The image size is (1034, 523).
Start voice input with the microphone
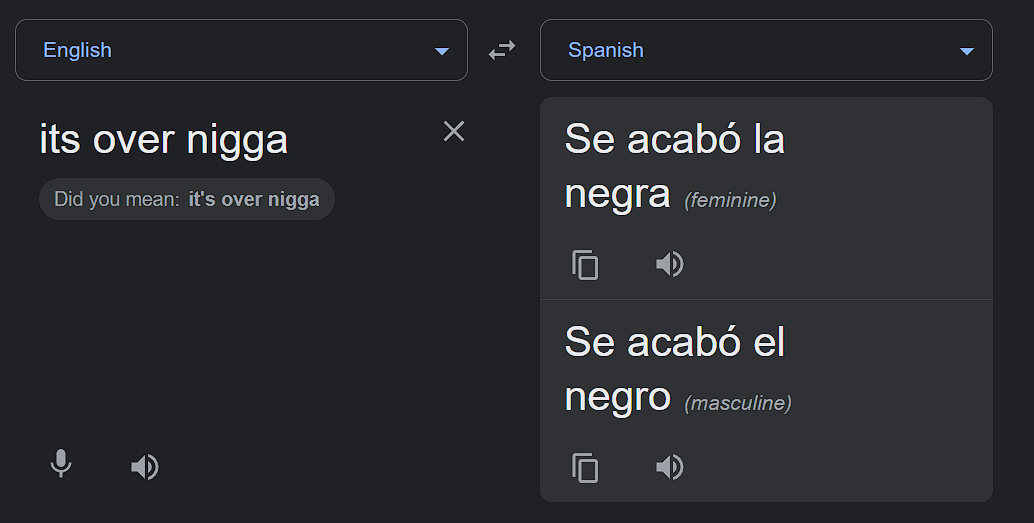tap(61, 465)
